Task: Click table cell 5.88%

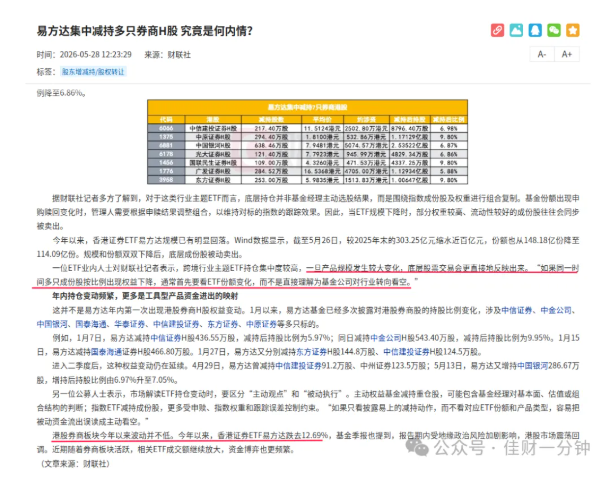Action: click(448, 171)
